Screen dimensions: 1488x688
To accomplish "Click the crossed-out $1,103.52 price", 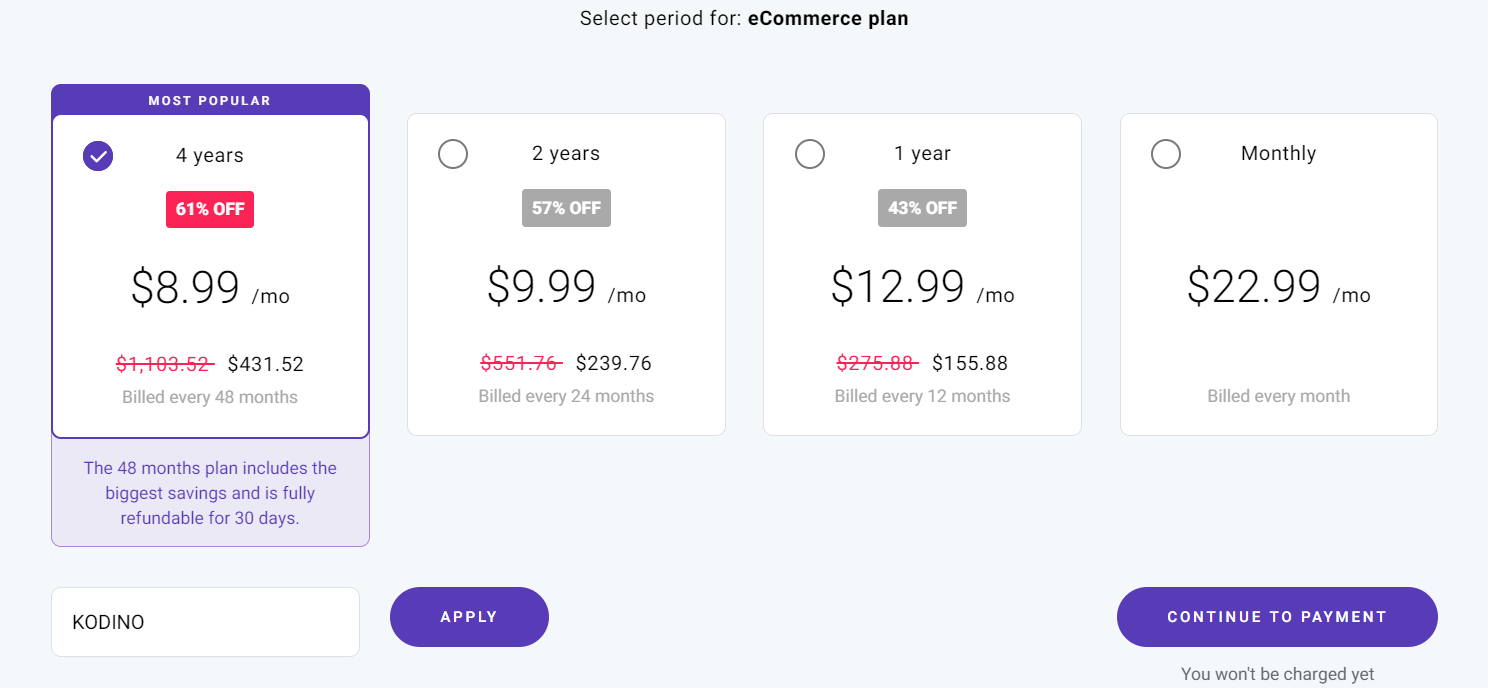I will [x=165, y=364].
